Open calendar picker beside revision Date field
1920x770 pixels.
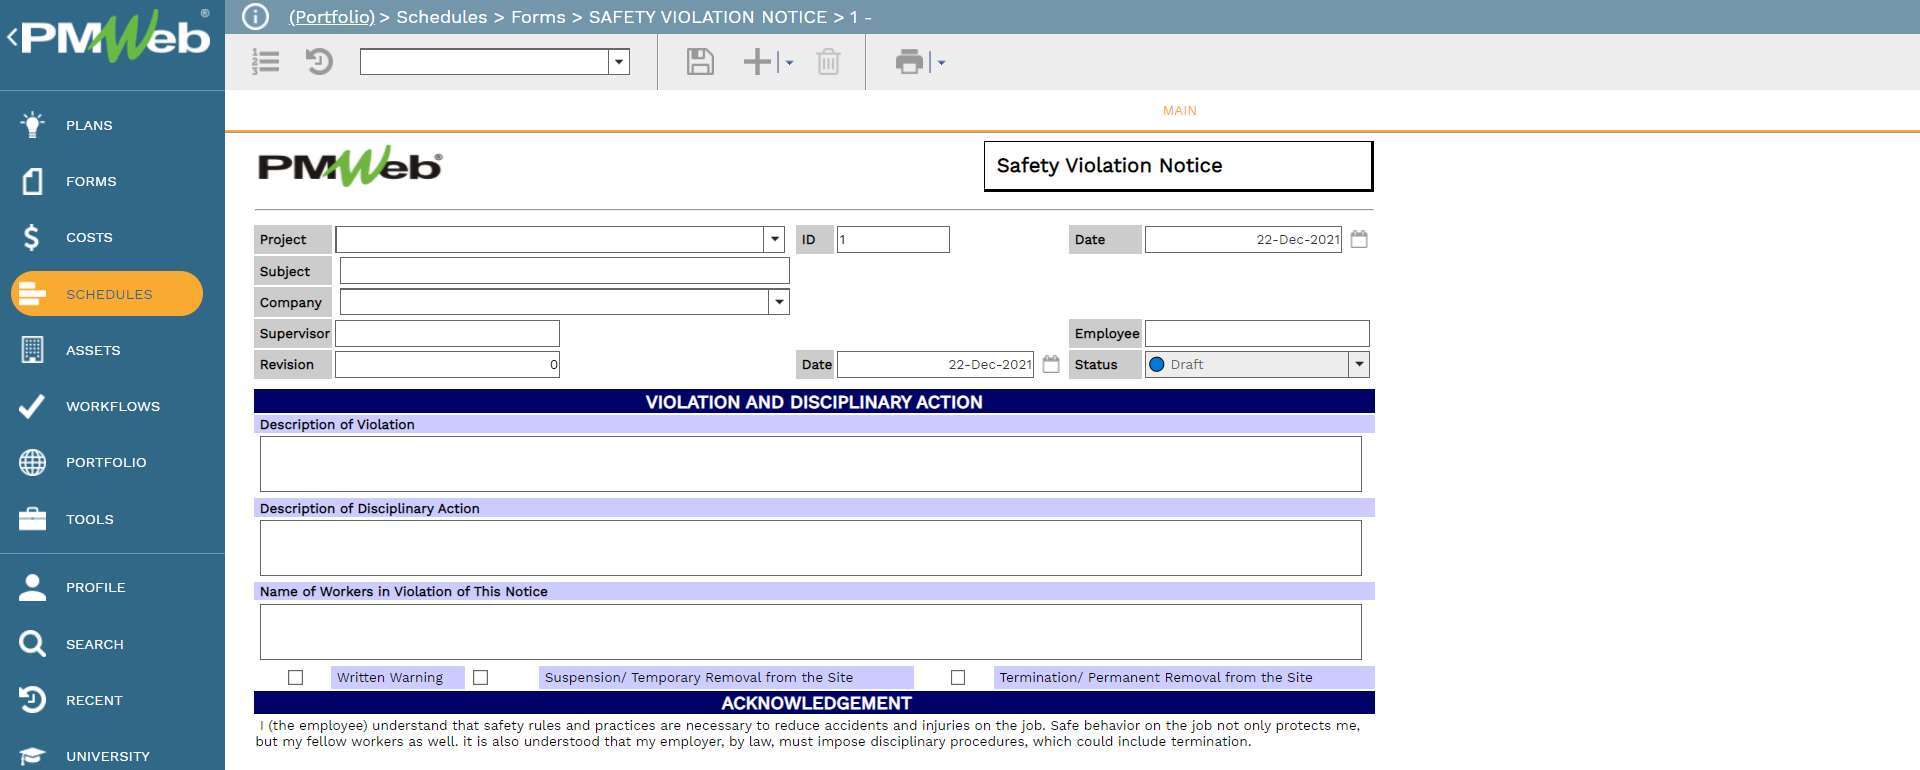(1051, 364)
